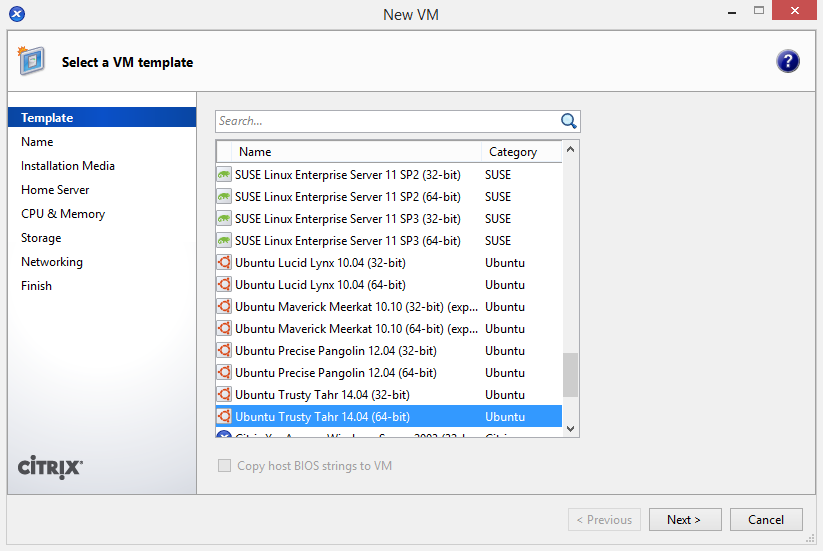Select Ubuntu Trusty Tahr 14.04 (64-bit) template
This screenshot has width=823, height=551.
(x=389, y=417)
